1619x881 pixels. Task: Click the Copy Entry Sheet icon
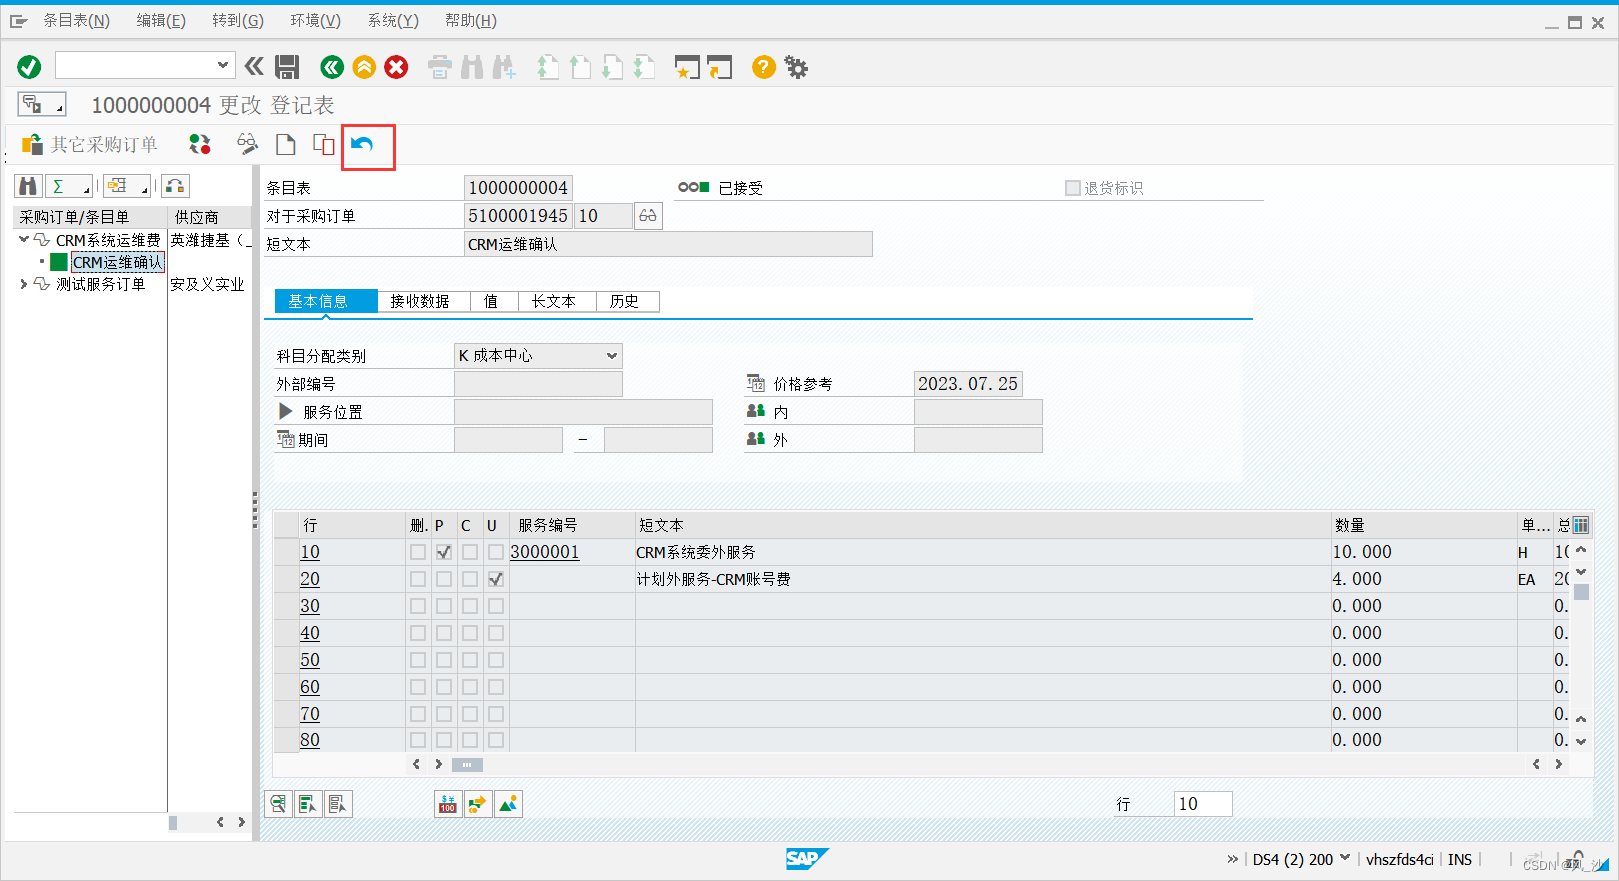pos(323,144)
